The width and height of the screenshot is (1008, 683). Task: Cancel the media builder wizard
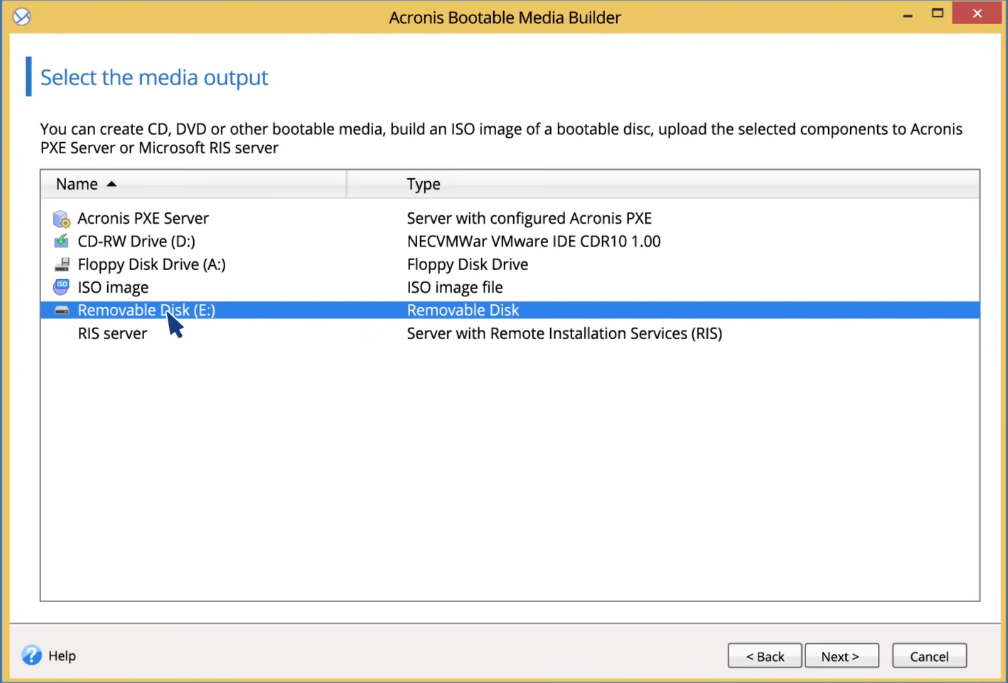tap(929, 656)
